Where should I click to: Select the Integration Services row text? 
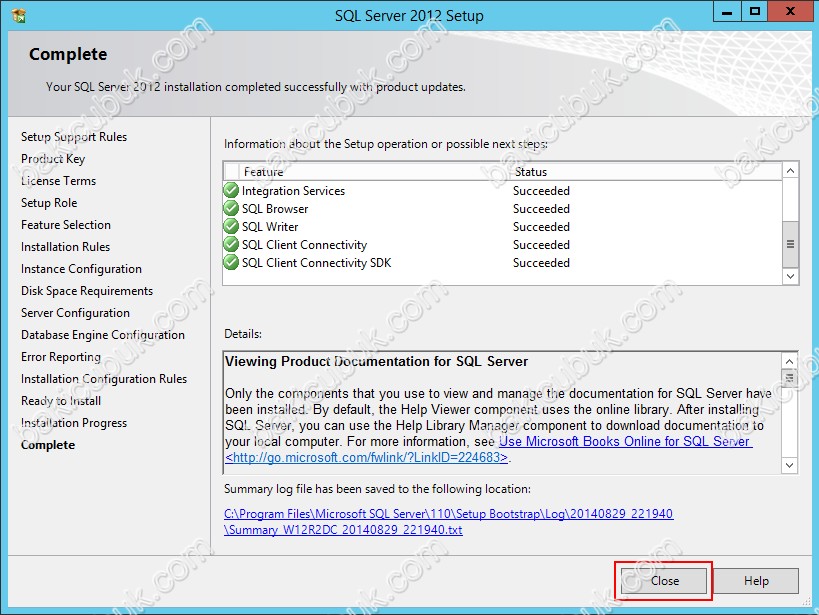294,191
